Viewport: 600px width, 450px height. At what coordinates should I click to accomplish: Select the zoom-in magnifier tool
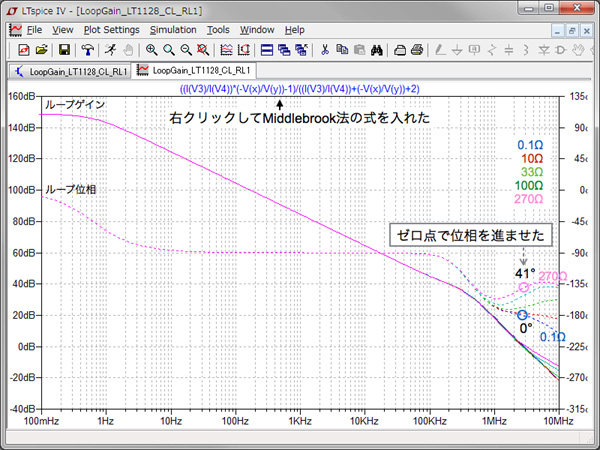pyautogui.click(x=151, y=49)
